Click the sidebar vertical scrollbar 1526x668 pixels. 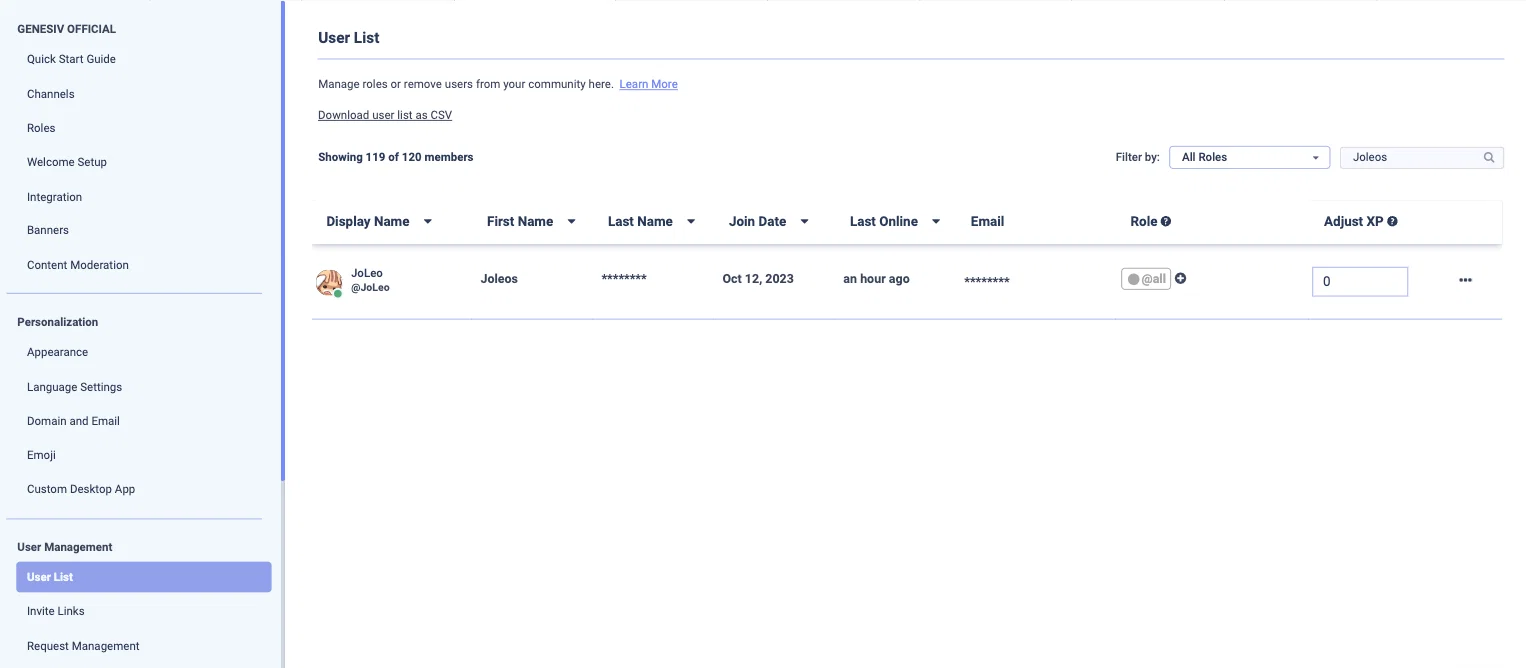click(x=283, y=240)
